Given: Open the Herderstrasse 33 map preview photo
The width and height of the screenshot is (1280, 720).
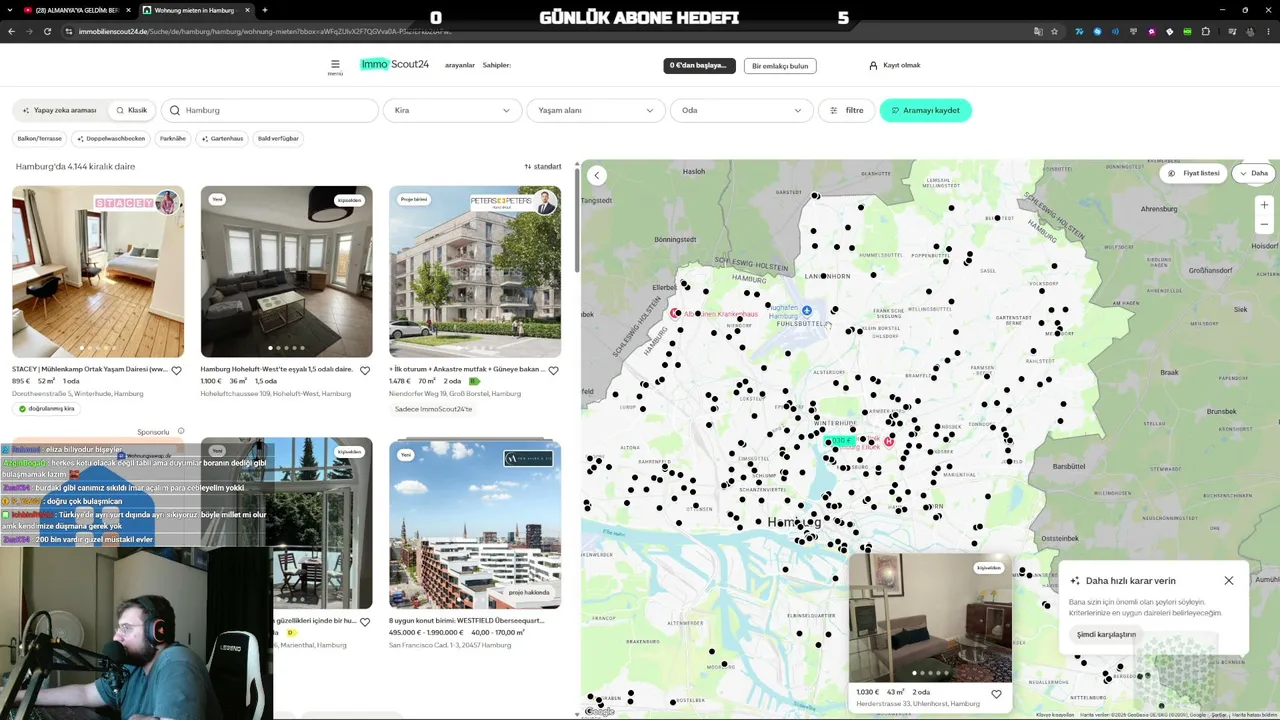Looking at the screenshot, I should tap(930, 617).
